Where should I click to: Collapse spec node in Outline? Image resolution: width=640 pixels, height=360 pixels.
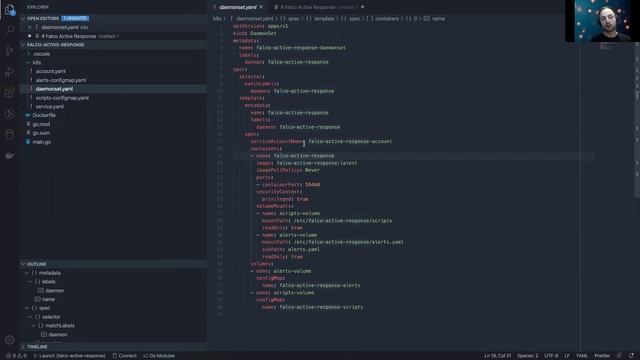click(27, 308)
